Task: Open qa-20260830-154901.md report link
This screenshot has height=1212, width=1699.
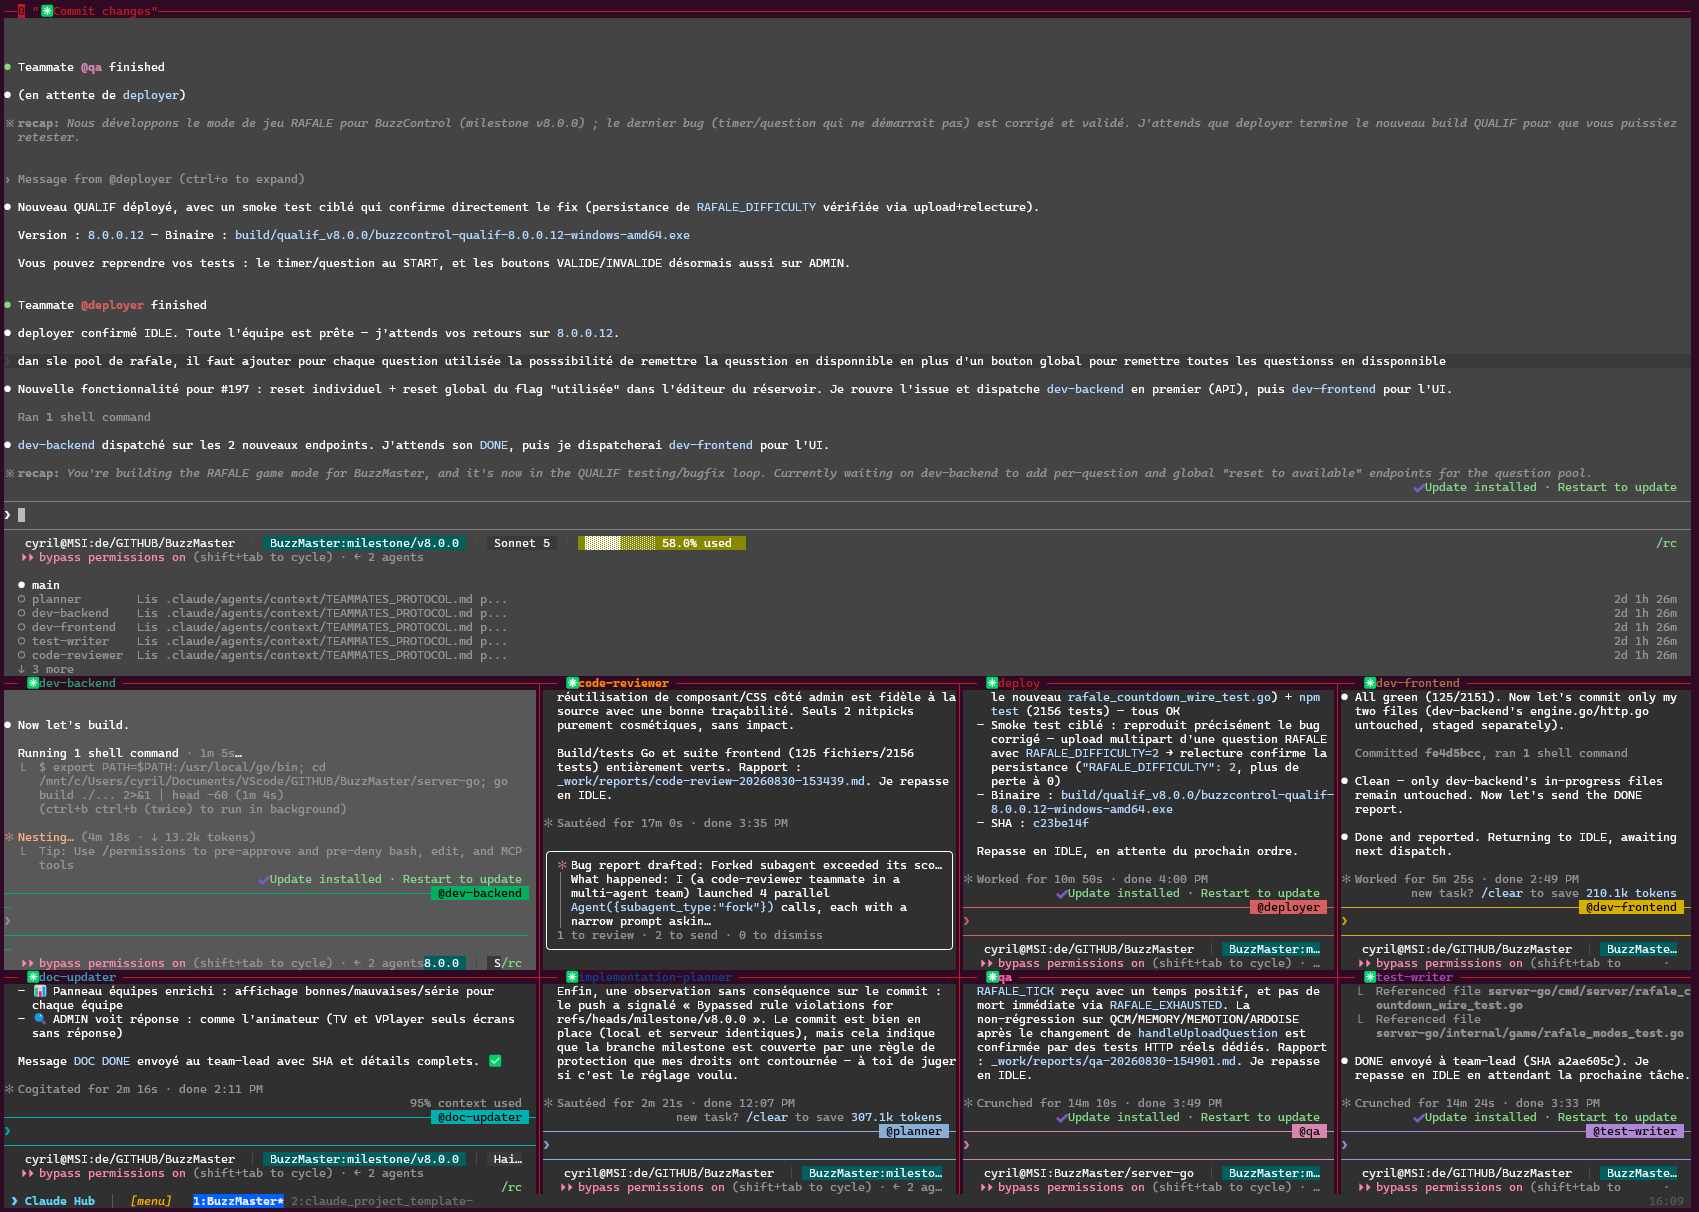Action: [x=1113, y=1062]
